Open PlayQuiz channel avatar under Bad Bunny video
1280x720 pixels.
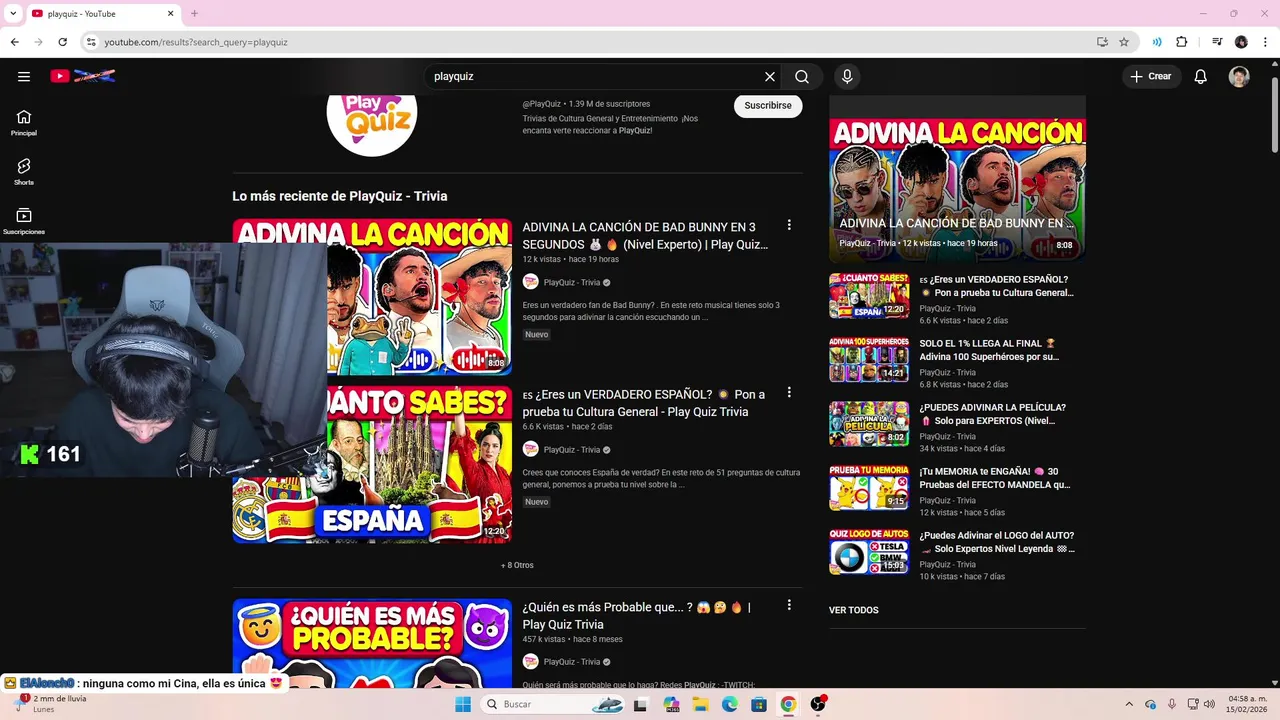click(531, 282)
